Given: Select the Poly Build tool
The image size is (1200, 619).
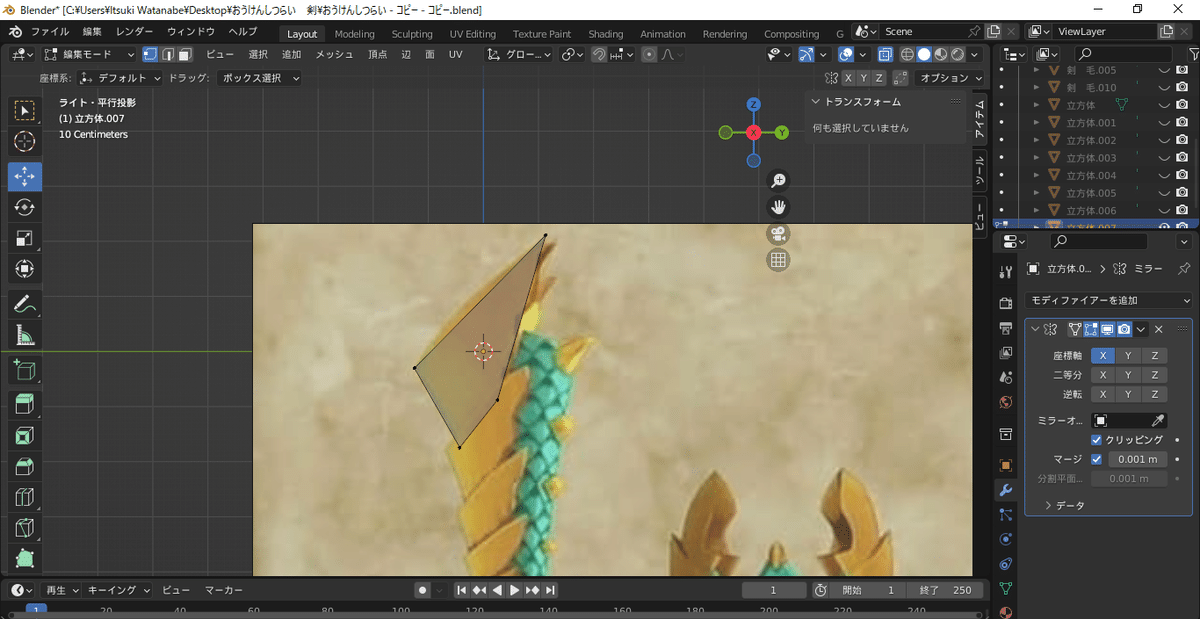Looking at the screenshot, I should [x=25, y=560].
